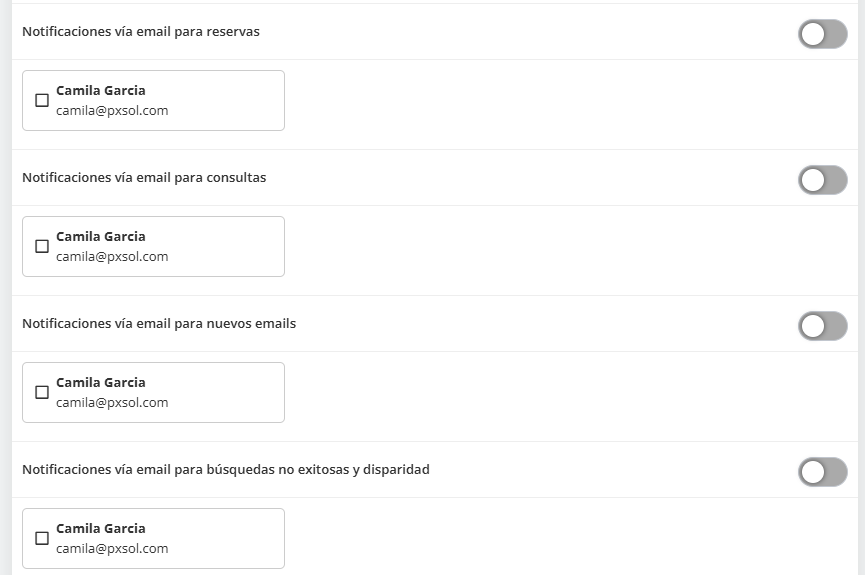This screenshot has height=575, width=865.
Task: Click camila@pxsol.com address under consultas
Action: (x=112, y=257)
